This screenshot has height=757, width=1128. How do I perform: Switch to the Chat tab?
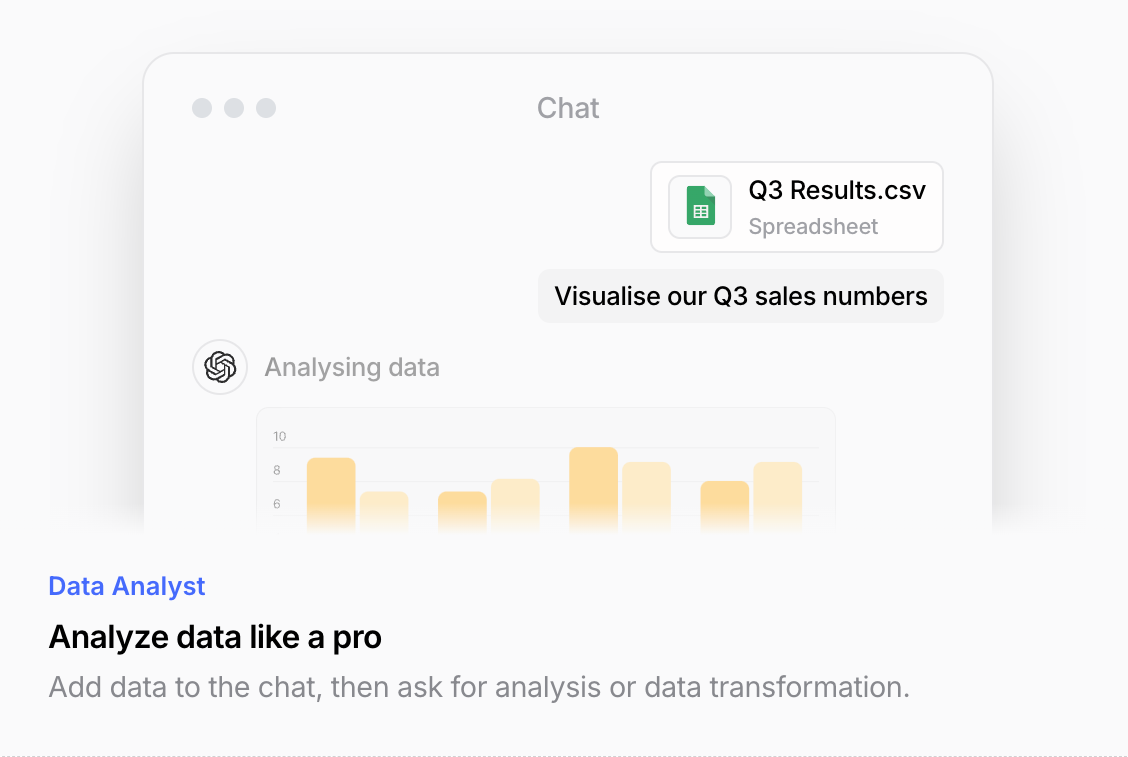click(x=568, y=108)
